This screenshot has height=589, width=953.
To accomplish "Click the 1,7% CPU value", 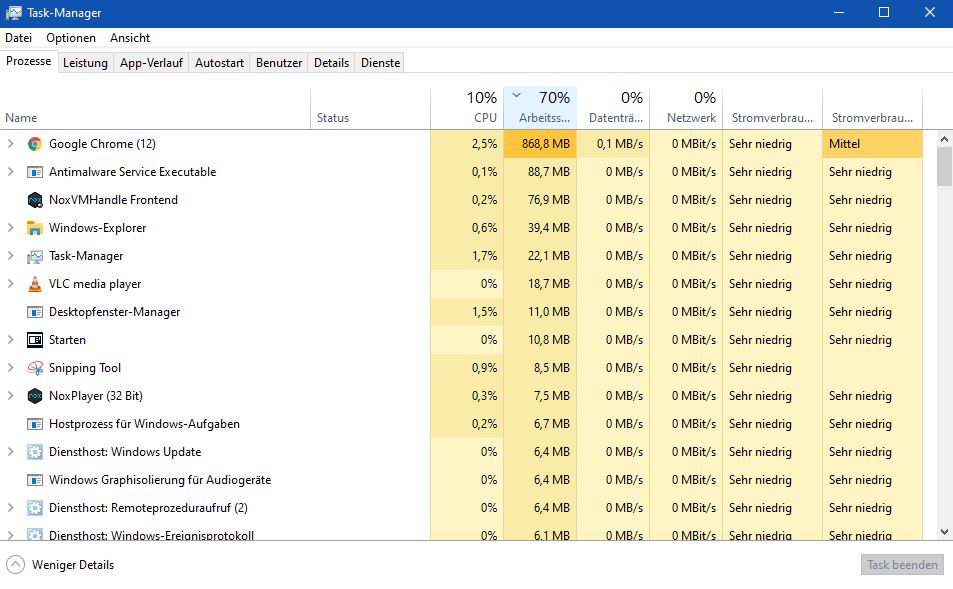I will pyautogui.click(x=484, y=256).
